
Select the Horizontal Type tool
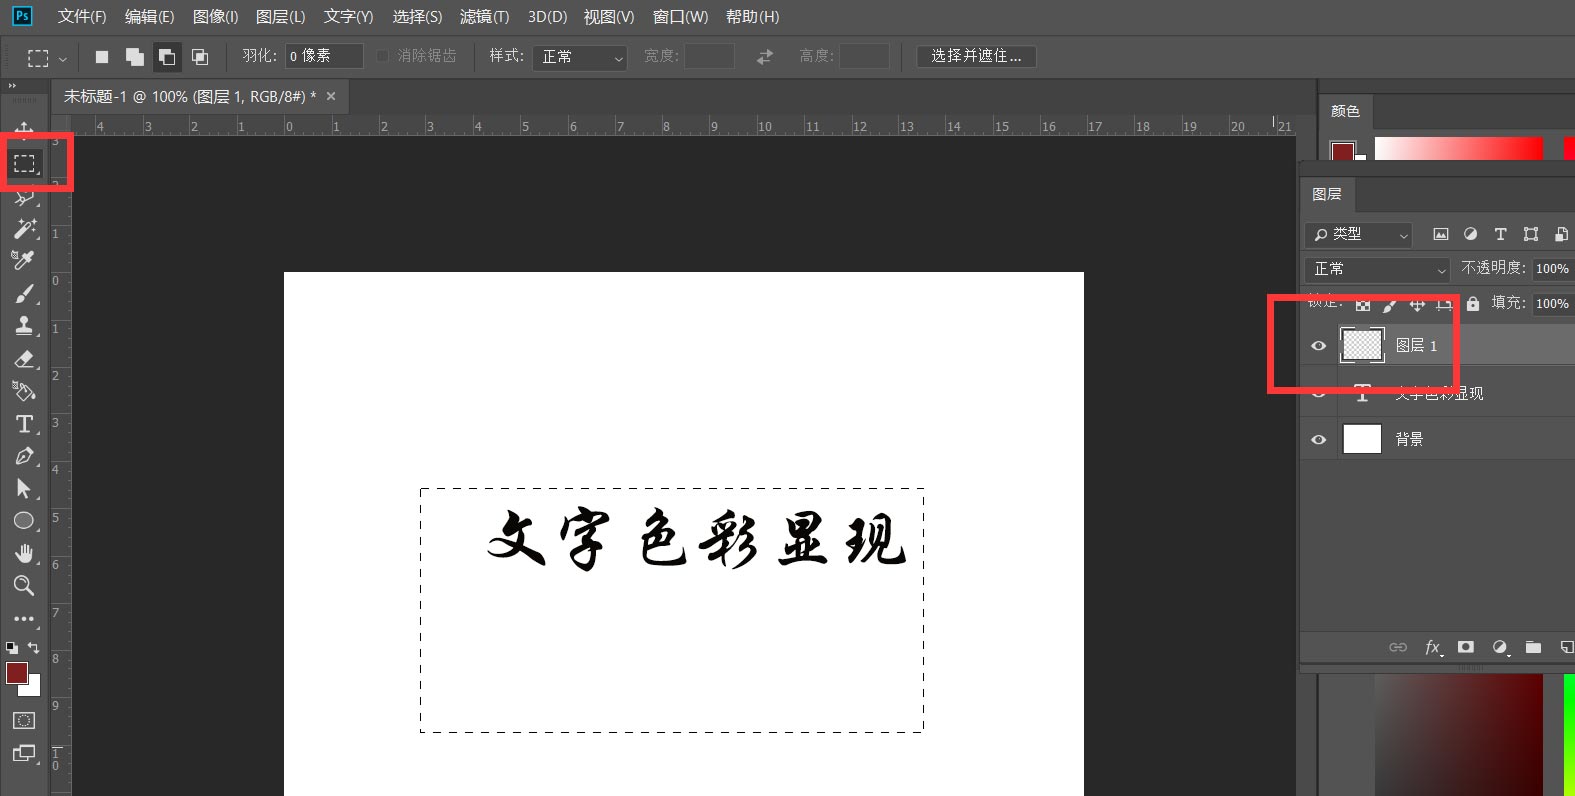[24, 424]
